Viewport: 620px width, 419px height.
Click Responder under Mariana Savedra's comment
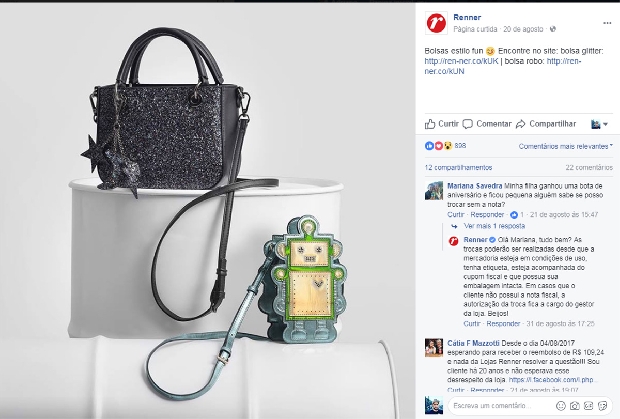click(x=487, y=215)
